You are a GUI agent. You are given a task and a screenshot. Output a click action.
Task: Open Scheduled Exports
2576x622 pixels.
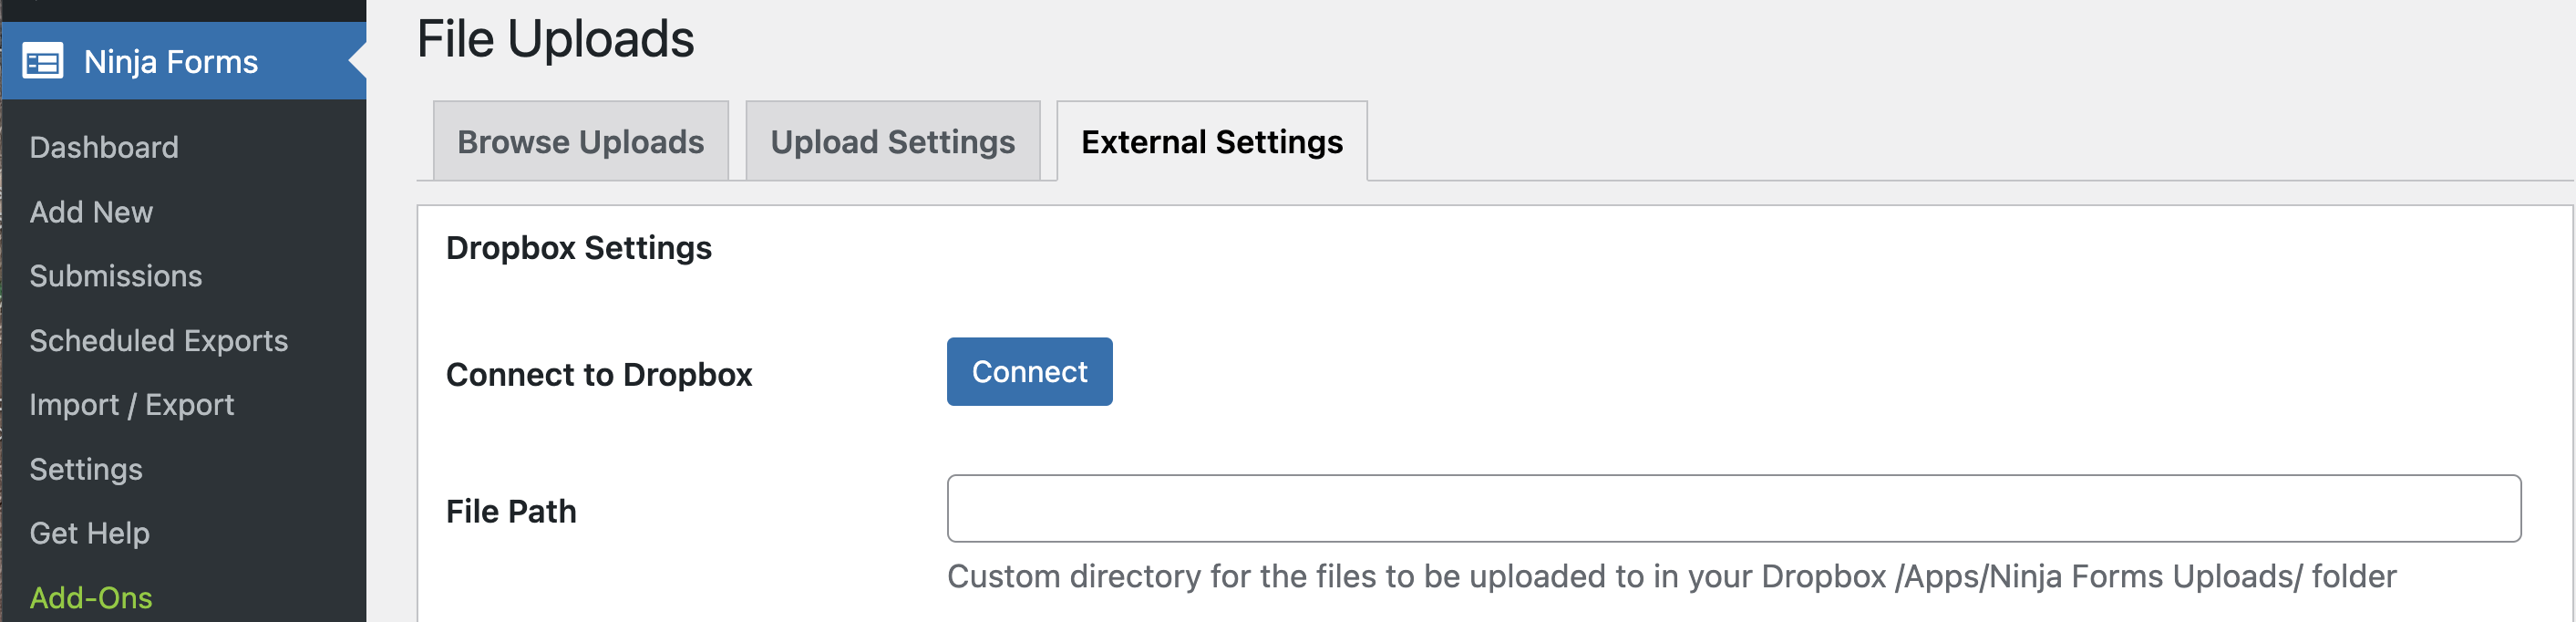coord(159,340)
